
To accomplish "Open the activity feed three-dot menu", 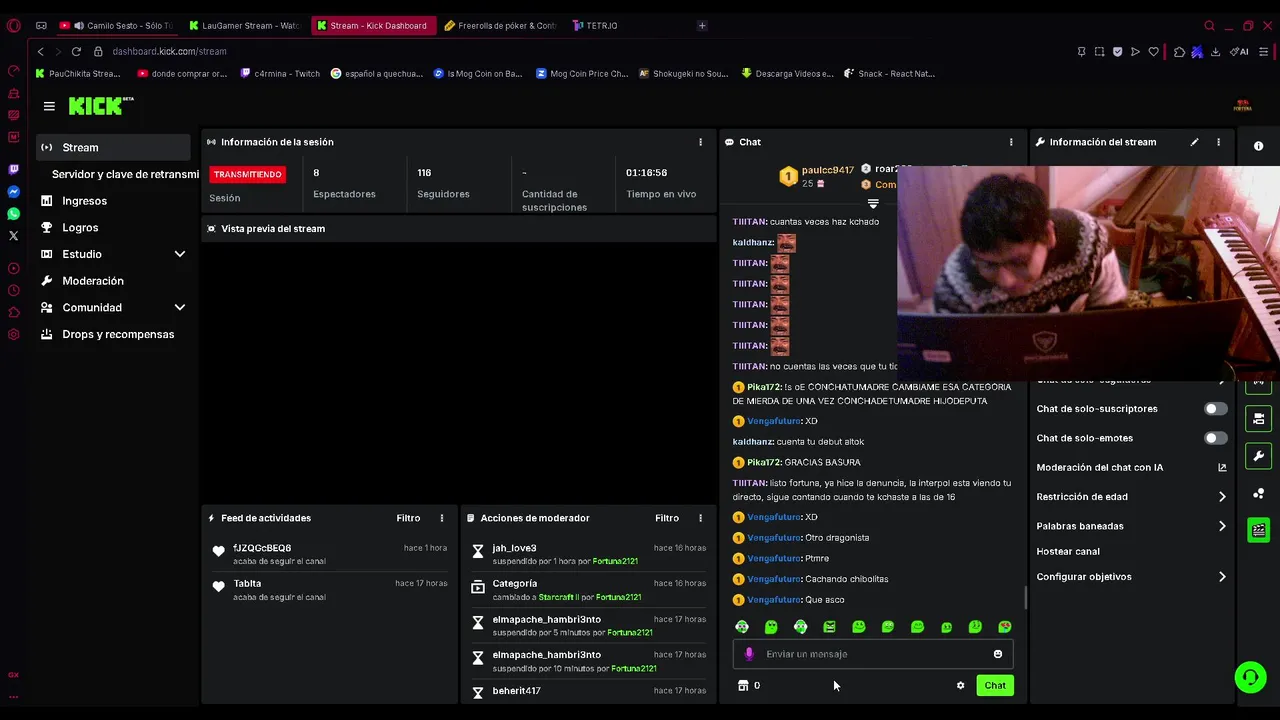I will pyautogui.click(x=441, y=518).
